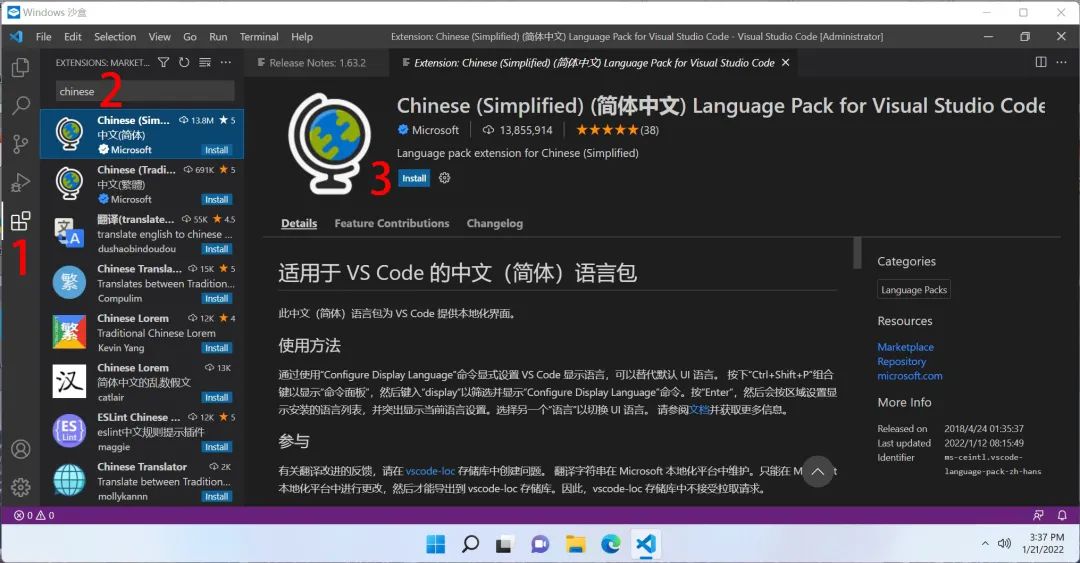Open editor more actions ellipsis
Screen dimensions: 1080x563
click(x=1061, y=62)
